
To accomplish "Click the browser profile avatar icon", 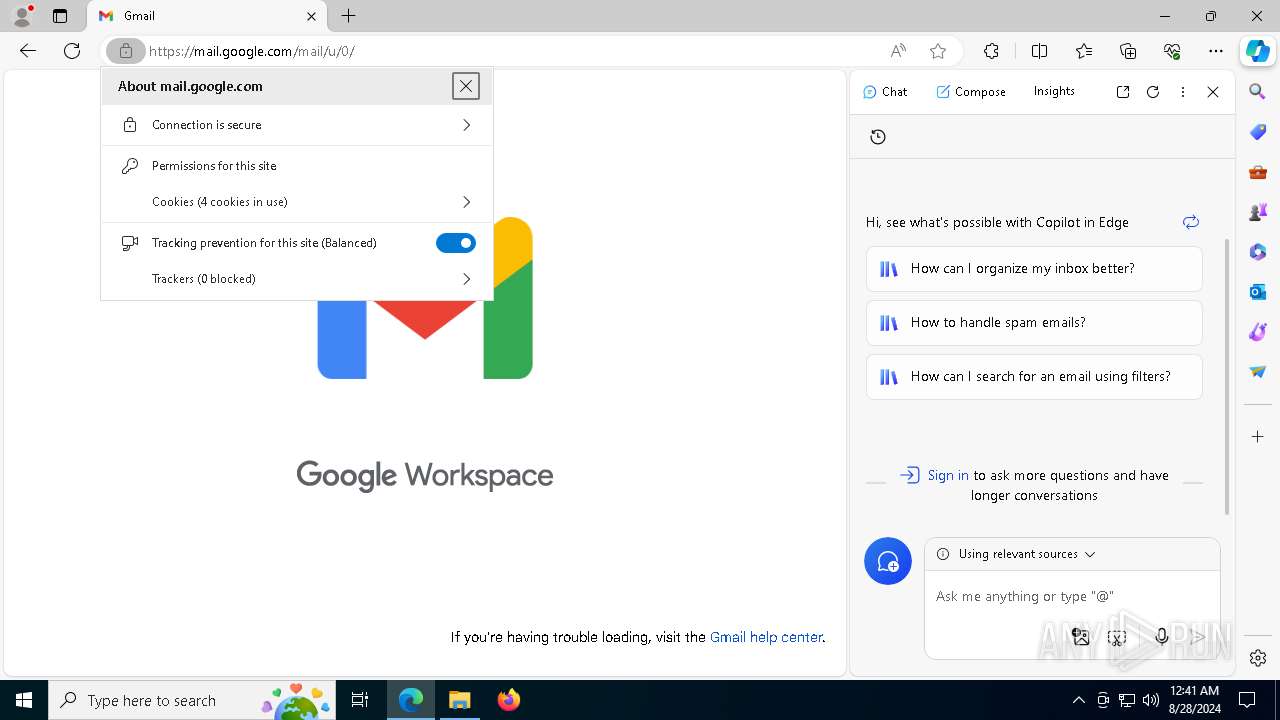I will (x=22, y=15).
